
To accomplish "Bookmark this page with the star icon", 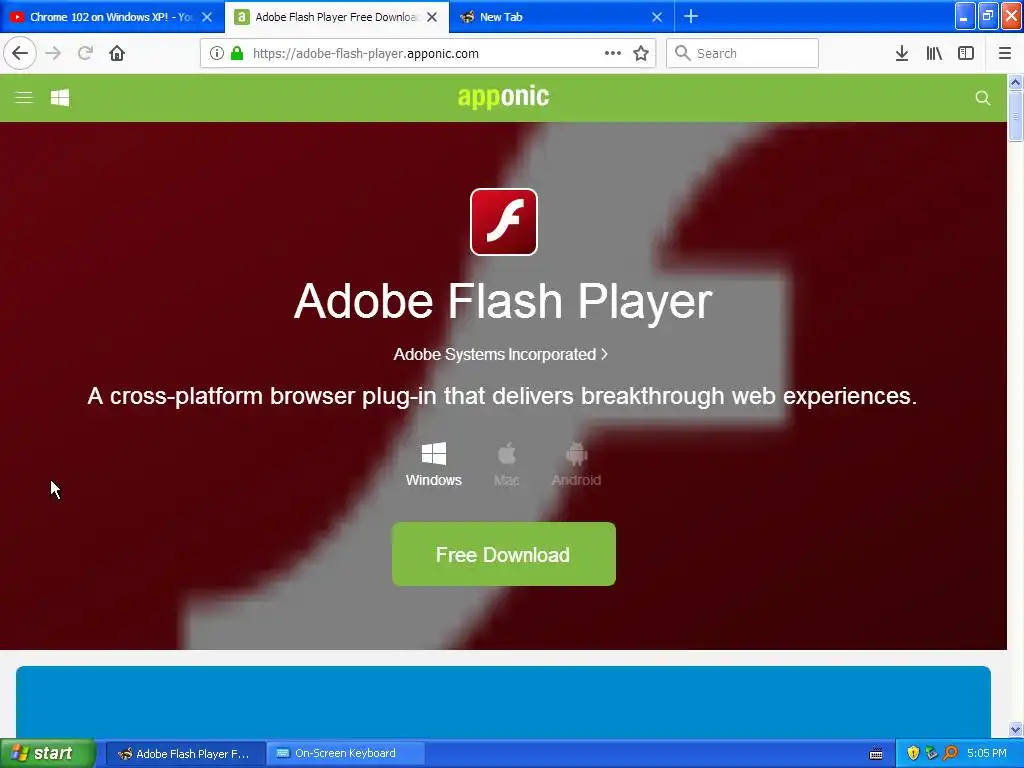I will 641,53.
